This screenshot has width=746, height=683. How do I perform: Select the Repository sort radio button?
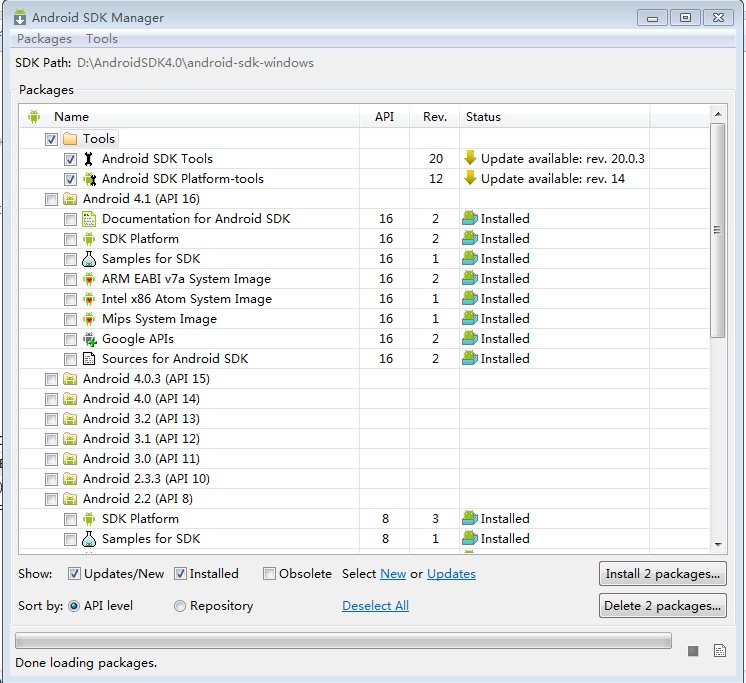[179, 606]
